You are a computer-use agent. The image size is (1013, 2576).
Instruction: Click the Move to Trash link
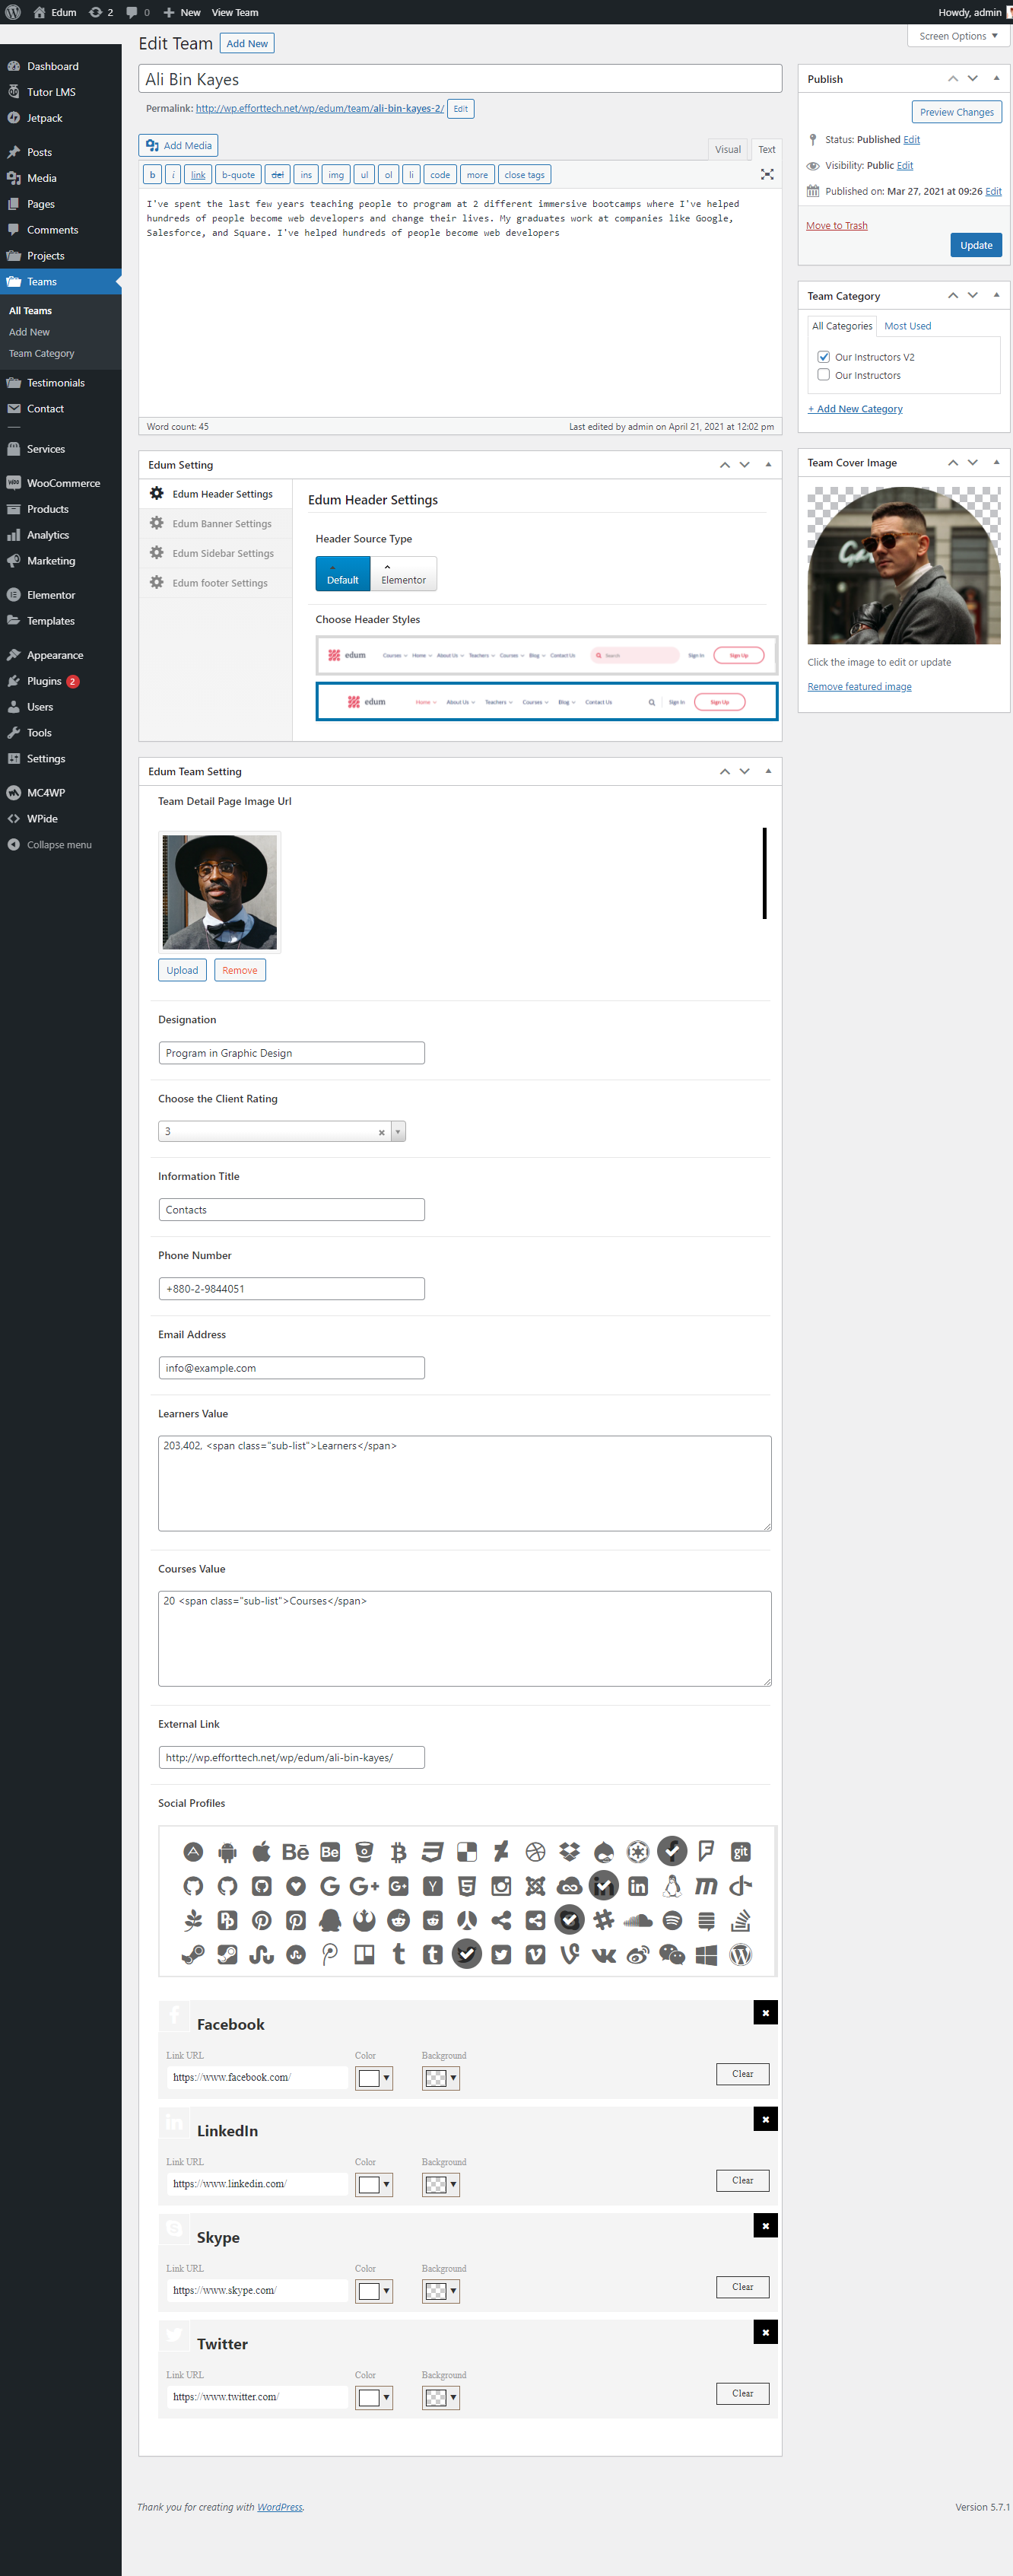[836, 226]
